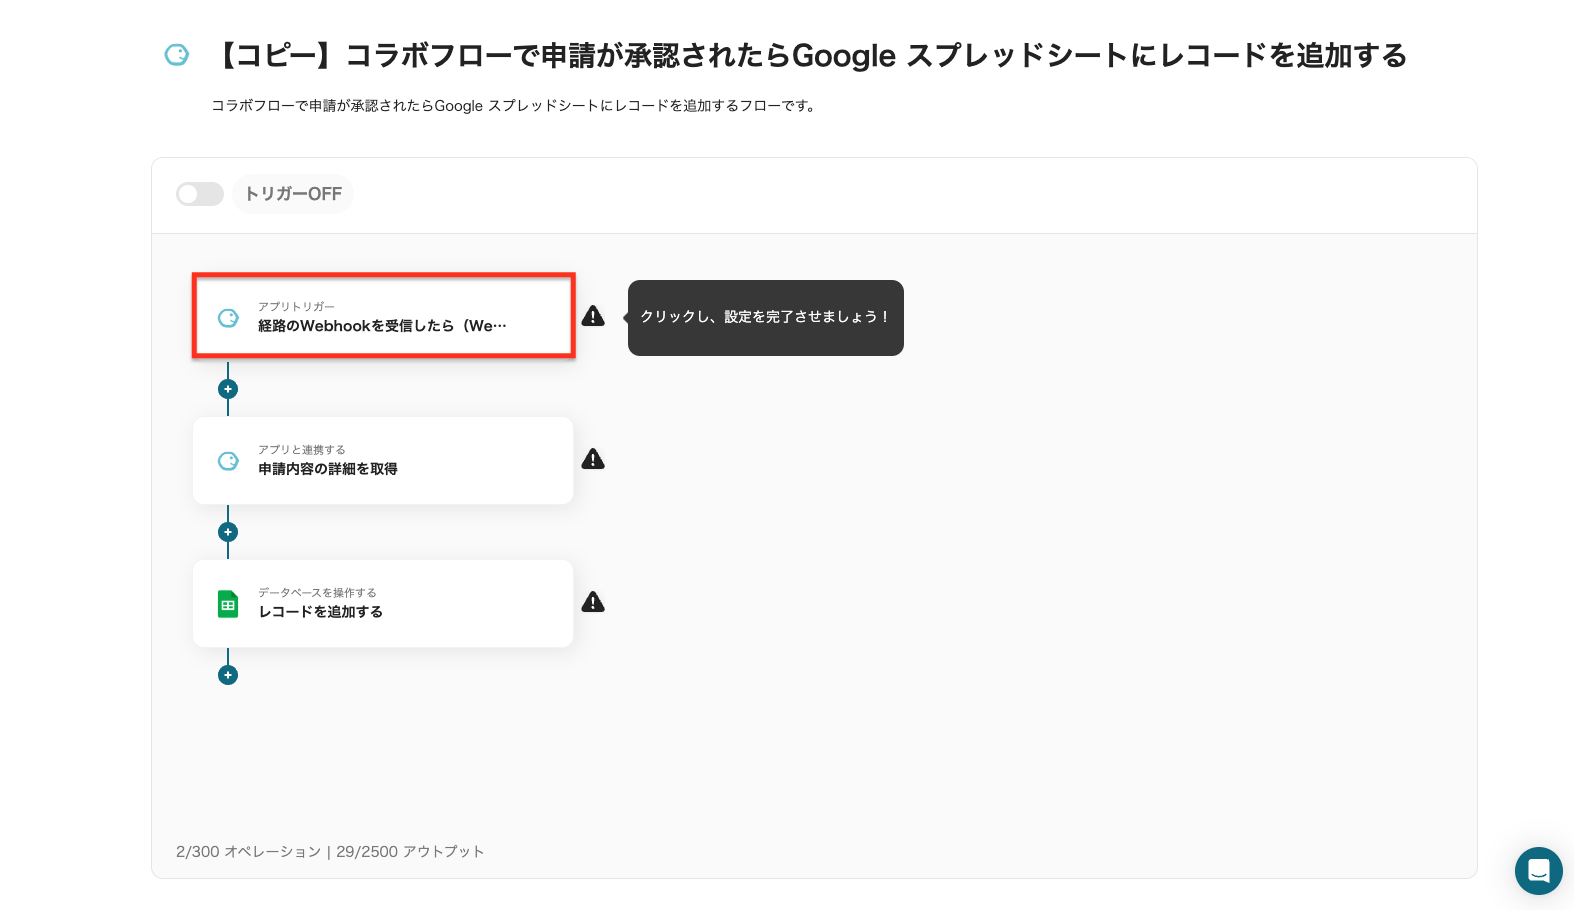
Task: Click the Collaboflow logo beside the flow title
Action: point(177,55)
